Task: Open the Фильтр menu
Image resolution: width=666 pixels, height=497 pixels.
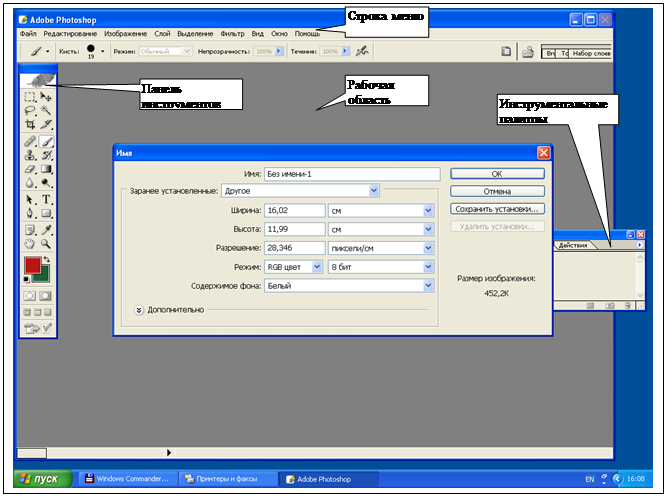Action: click(232, 34)
